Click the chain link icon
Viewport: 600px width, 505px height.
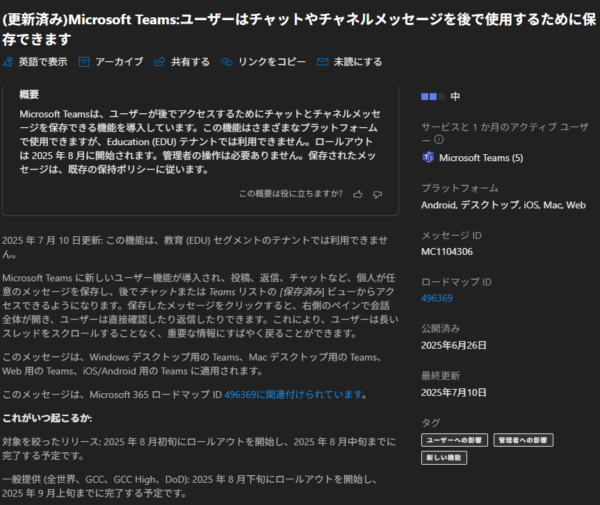tap(227, 62)
